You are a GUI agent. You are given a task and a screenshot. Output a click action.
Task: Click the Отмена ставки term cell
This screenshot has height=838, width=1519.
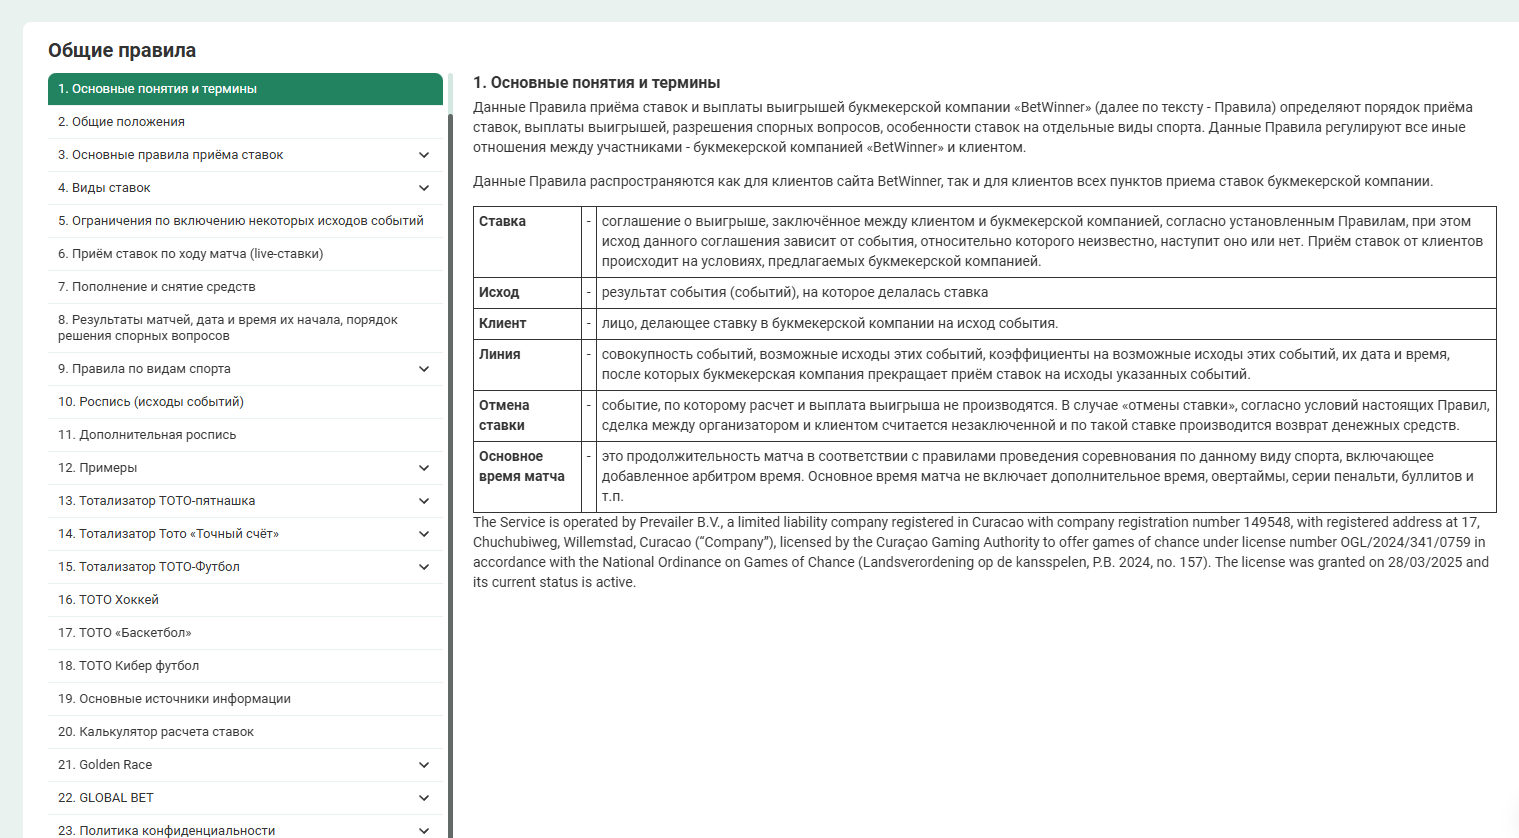pyautogui.click(x=527, y=416)
